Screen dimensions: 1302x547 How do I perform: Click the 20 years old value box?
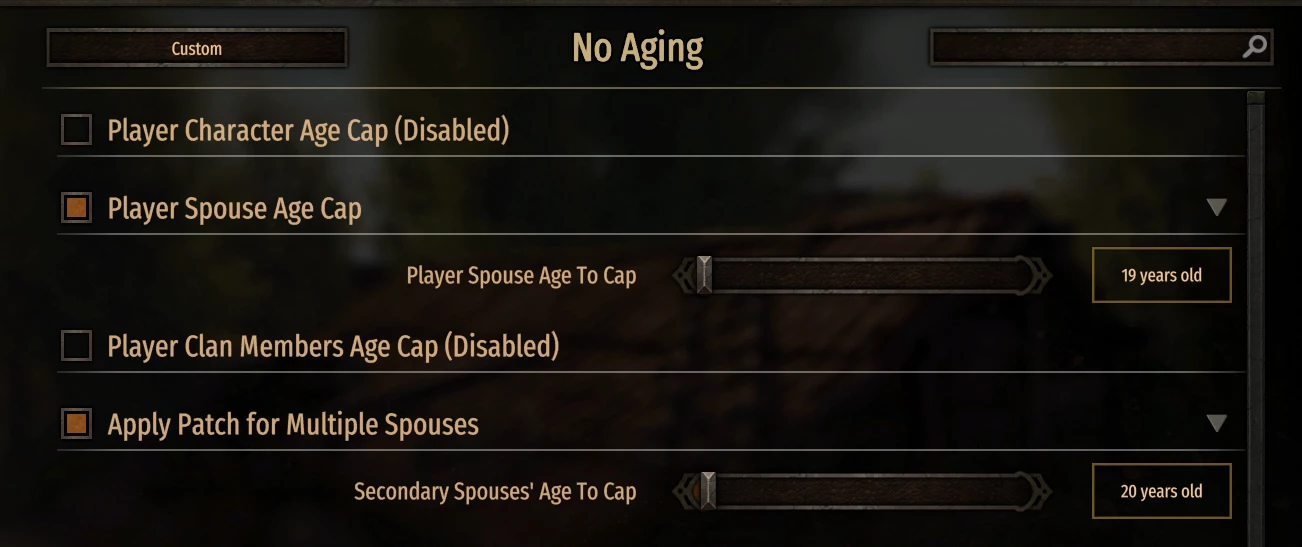pyautogui.click(x=1161, y=492)
